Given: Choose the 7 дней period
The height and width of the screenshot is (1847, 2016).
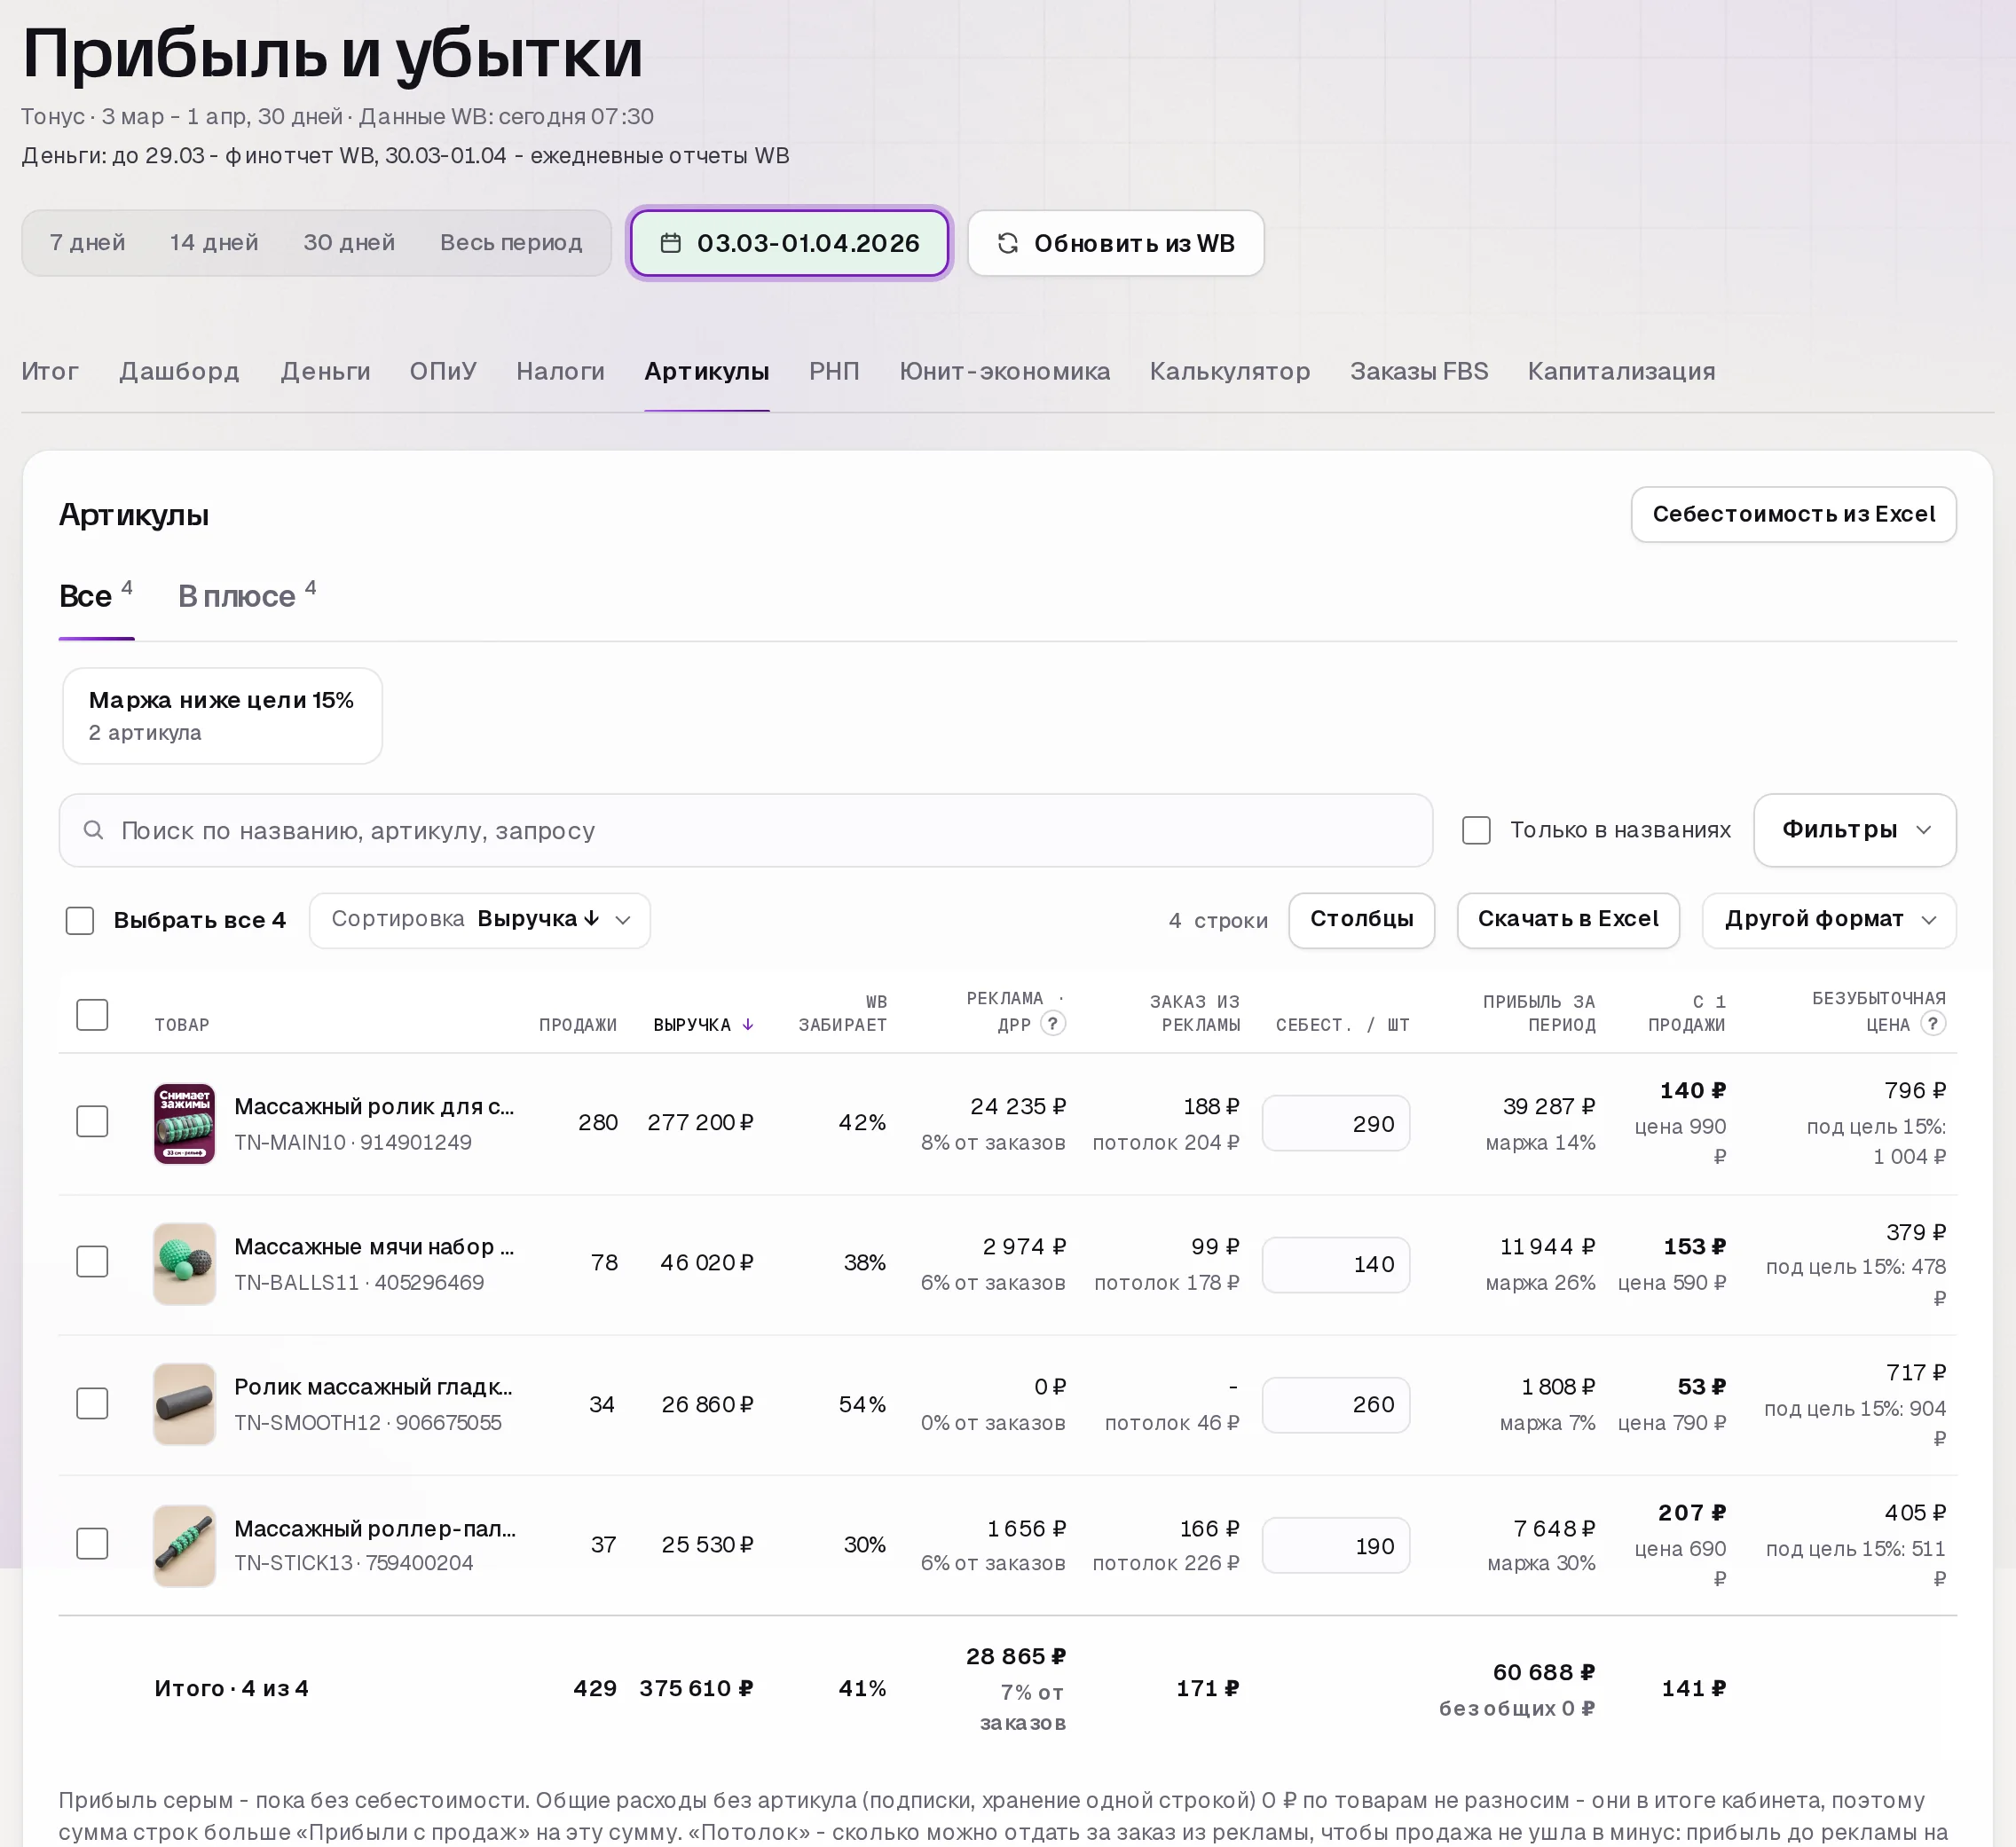Looking at the screenshot, I should click(87, 243).
